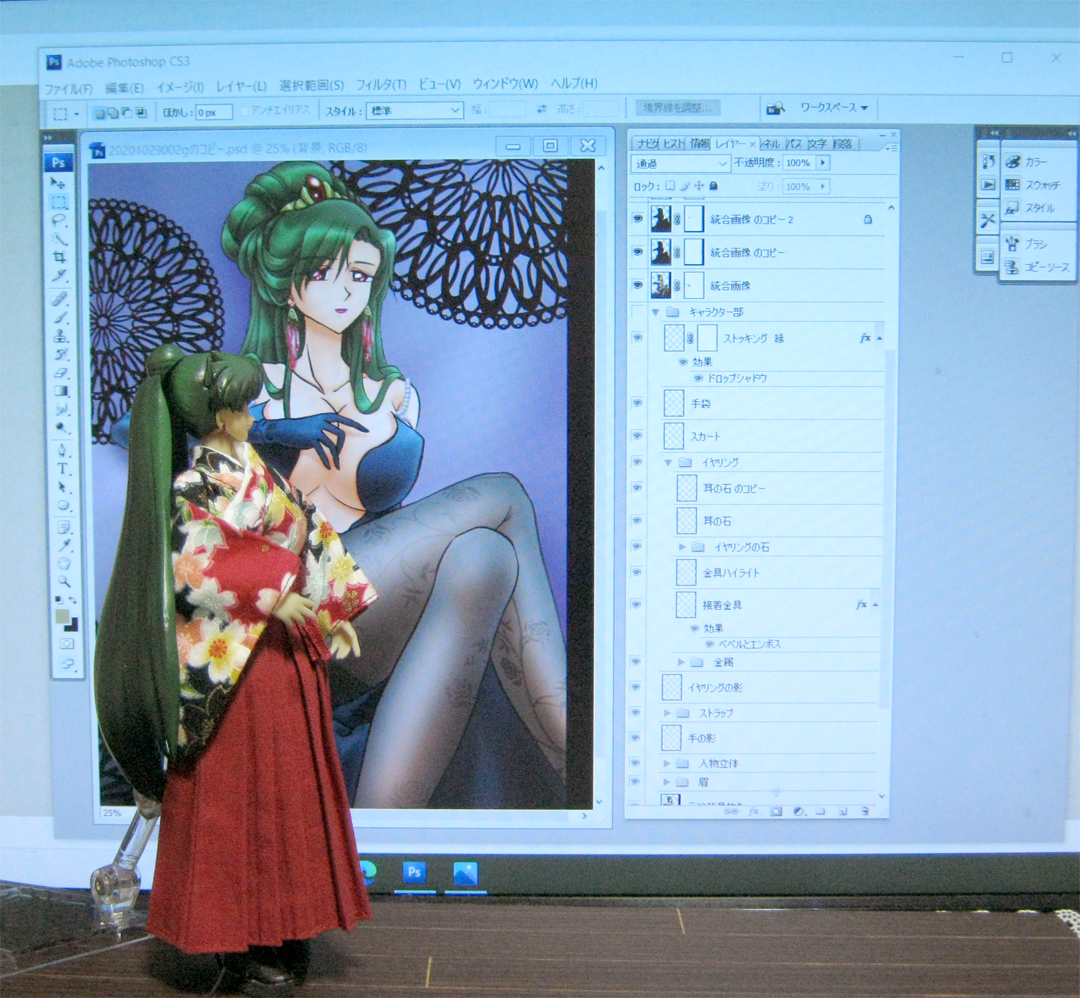Open the スタイル 標準 dropdown

click(x=415, y=110)
